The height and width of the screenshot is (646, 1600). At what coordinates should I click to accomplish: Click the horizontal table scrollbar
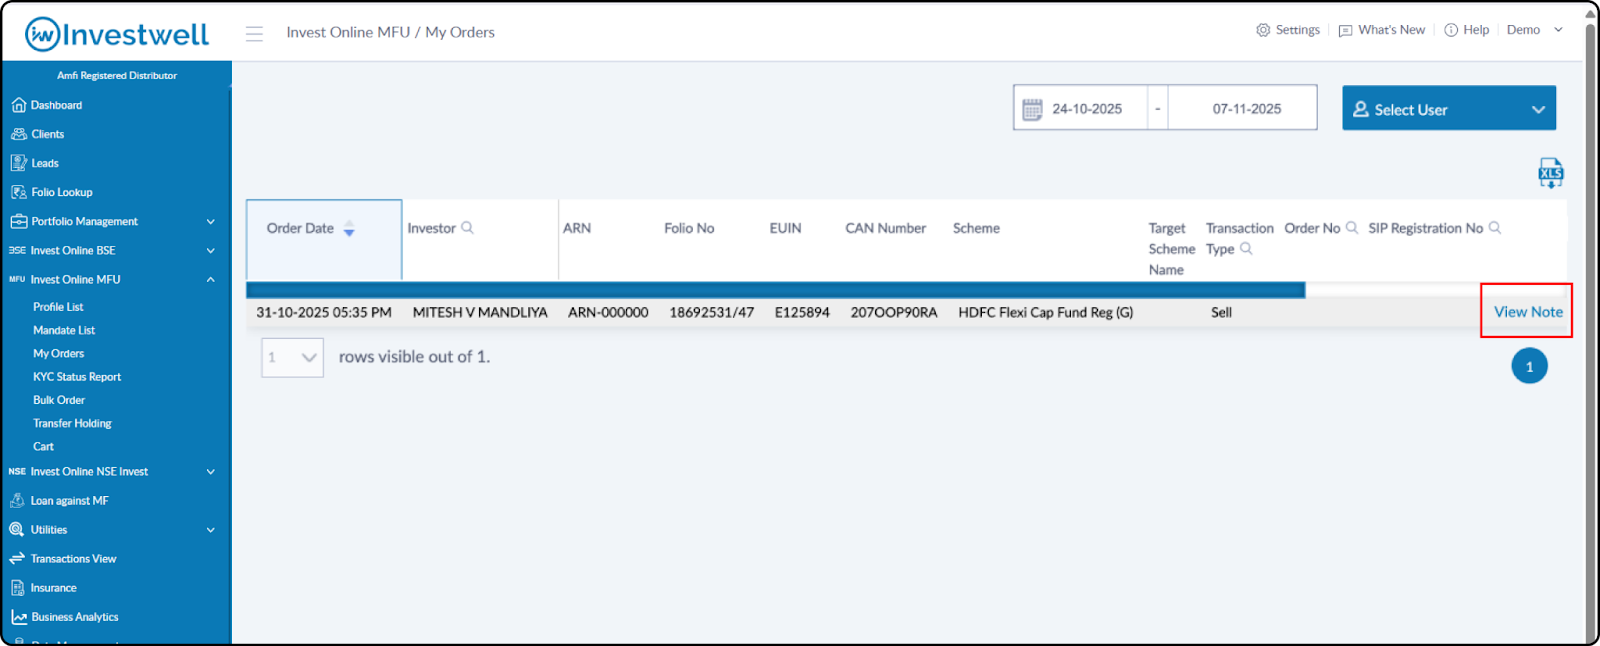click(776, 290)
